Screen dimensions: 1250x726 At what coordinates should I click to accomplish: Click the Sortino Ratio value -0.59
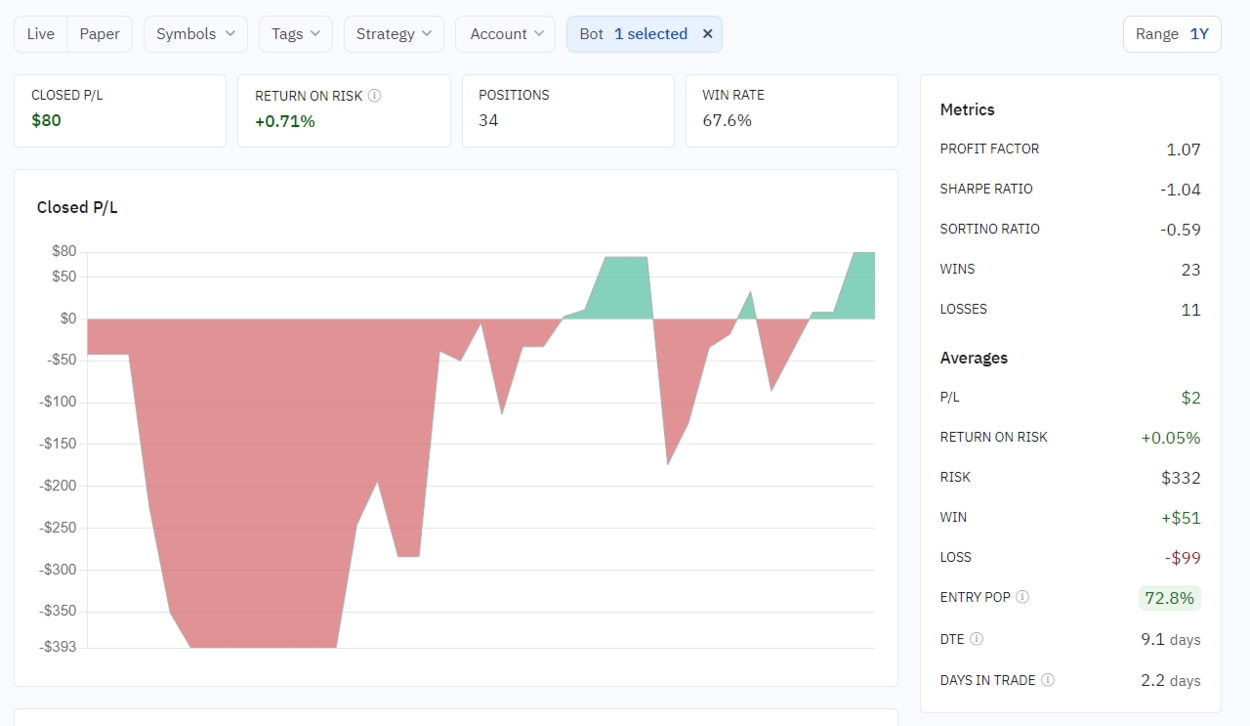click(1181, 230)
